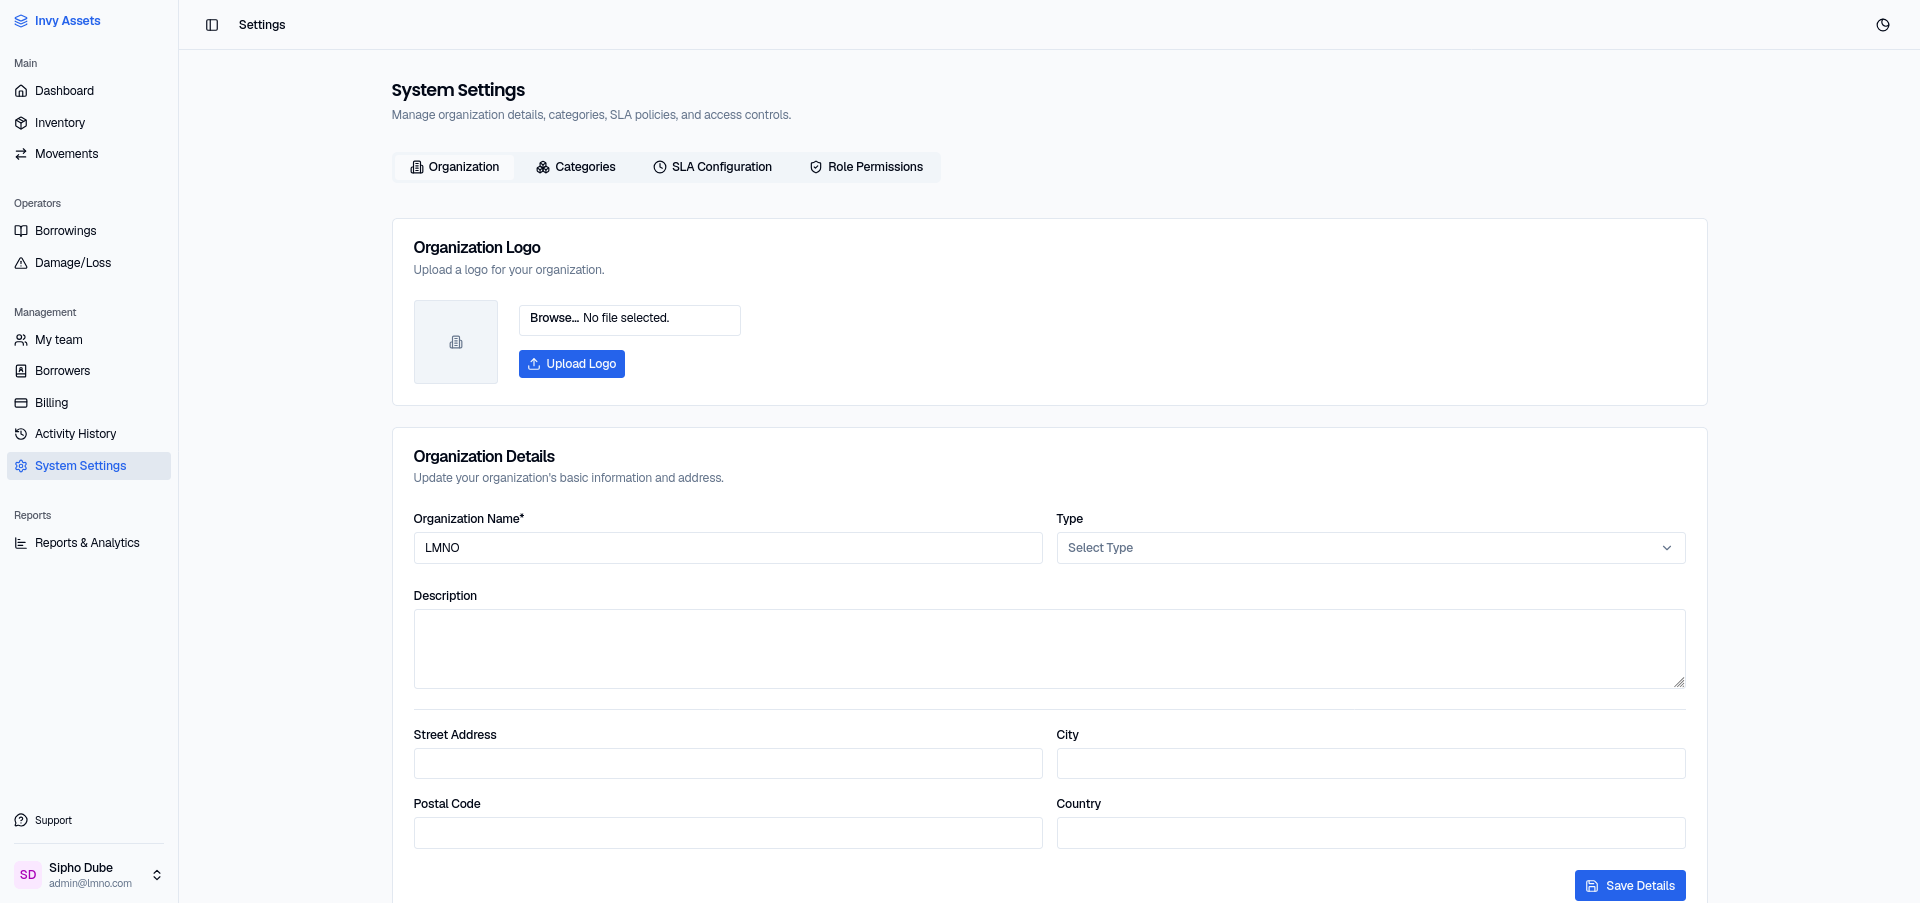
Task: Click the Description text area
Action: [1050, 649]
